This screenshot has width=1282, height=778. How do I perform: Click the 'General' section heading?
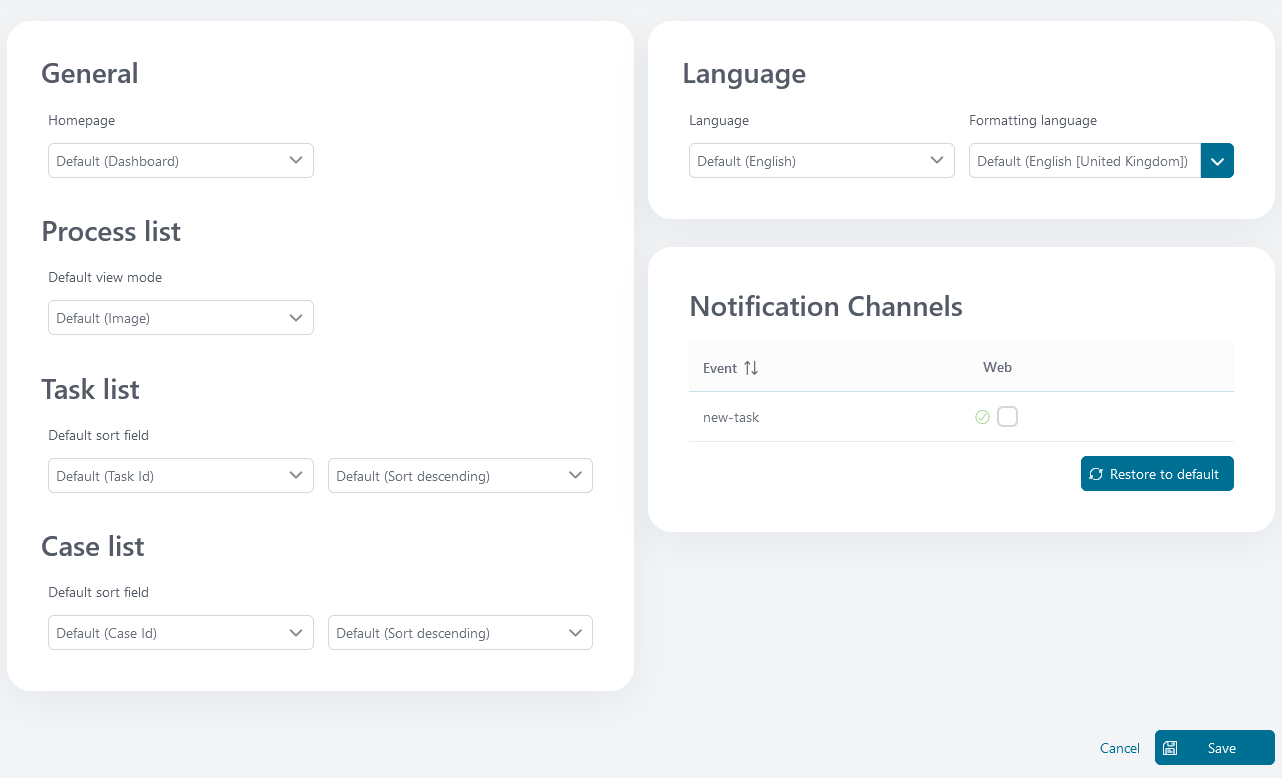tap(90, 74)
